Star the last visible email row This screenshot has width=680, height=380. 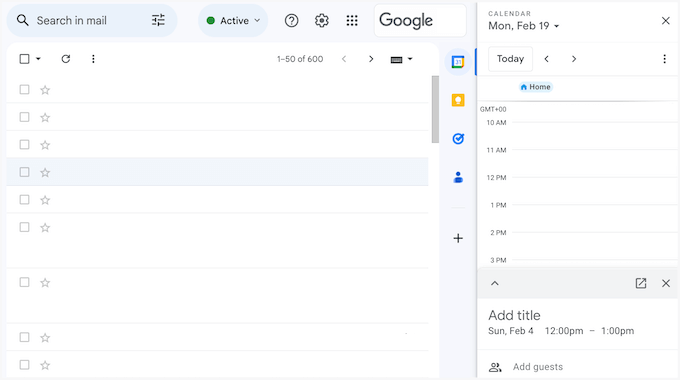click(45, 365)
